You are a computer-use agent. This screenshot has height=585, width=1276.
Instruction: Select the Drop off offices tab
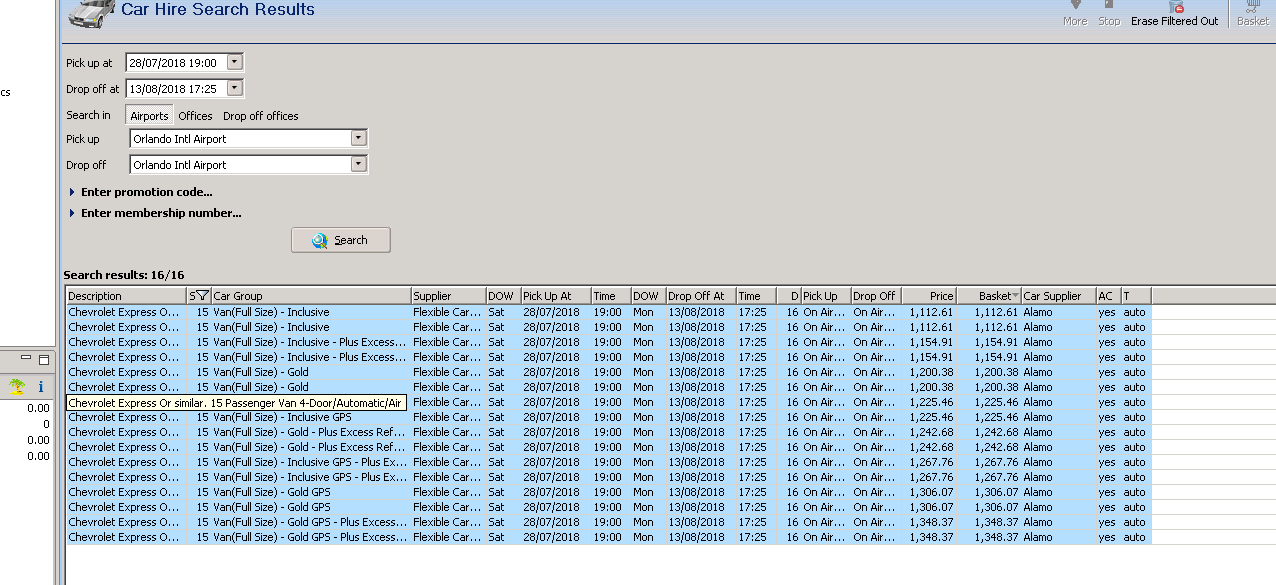click(260, 116)
